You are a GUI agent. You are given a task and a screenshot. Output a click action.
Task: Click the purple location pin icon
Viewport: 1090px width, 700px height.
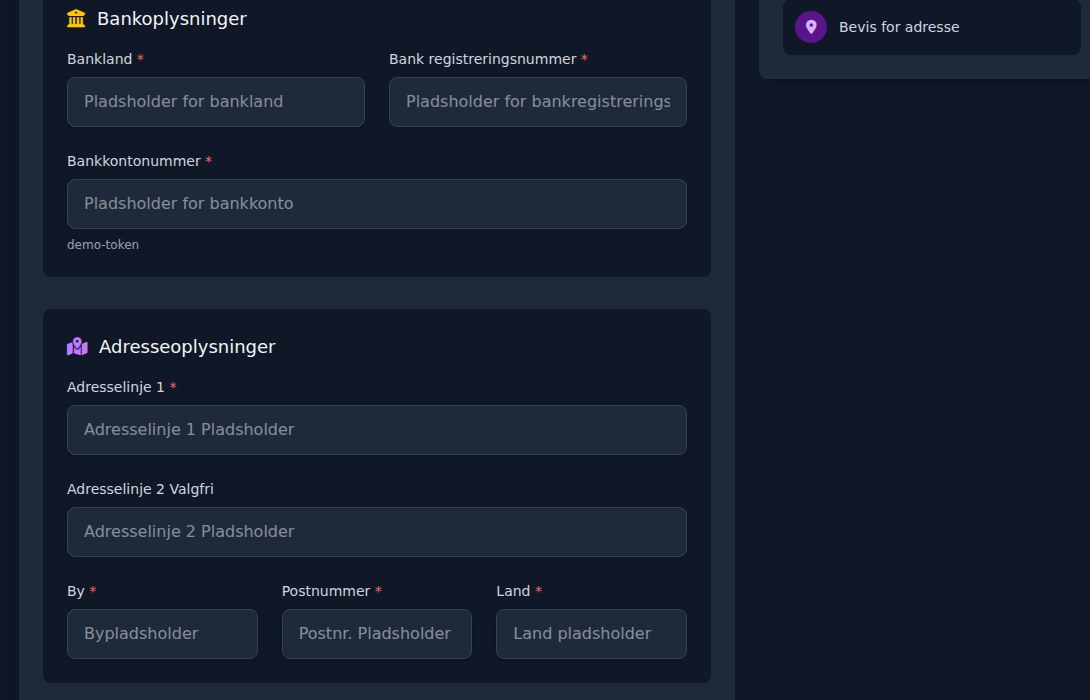click(x=811, y=27)
